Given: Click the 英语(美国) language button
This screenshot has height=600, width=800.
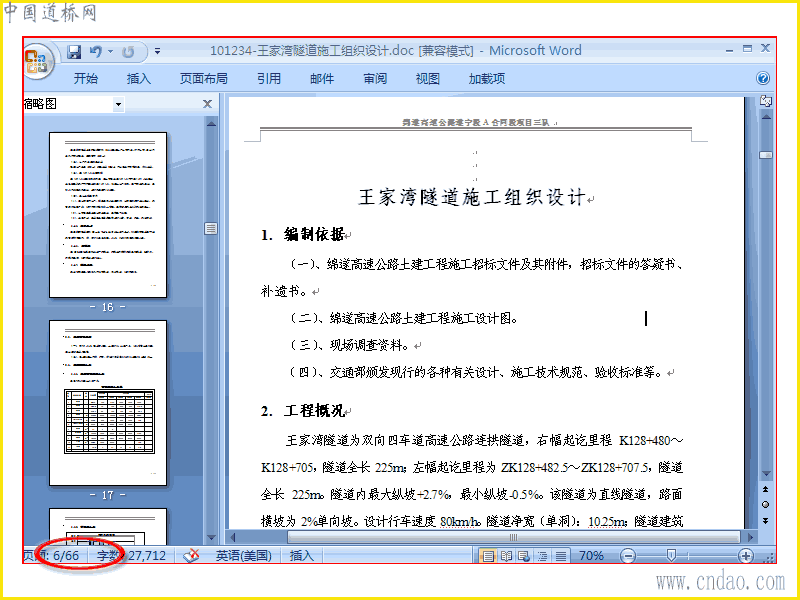Looking at the screenshot, I should click(243, 555).
